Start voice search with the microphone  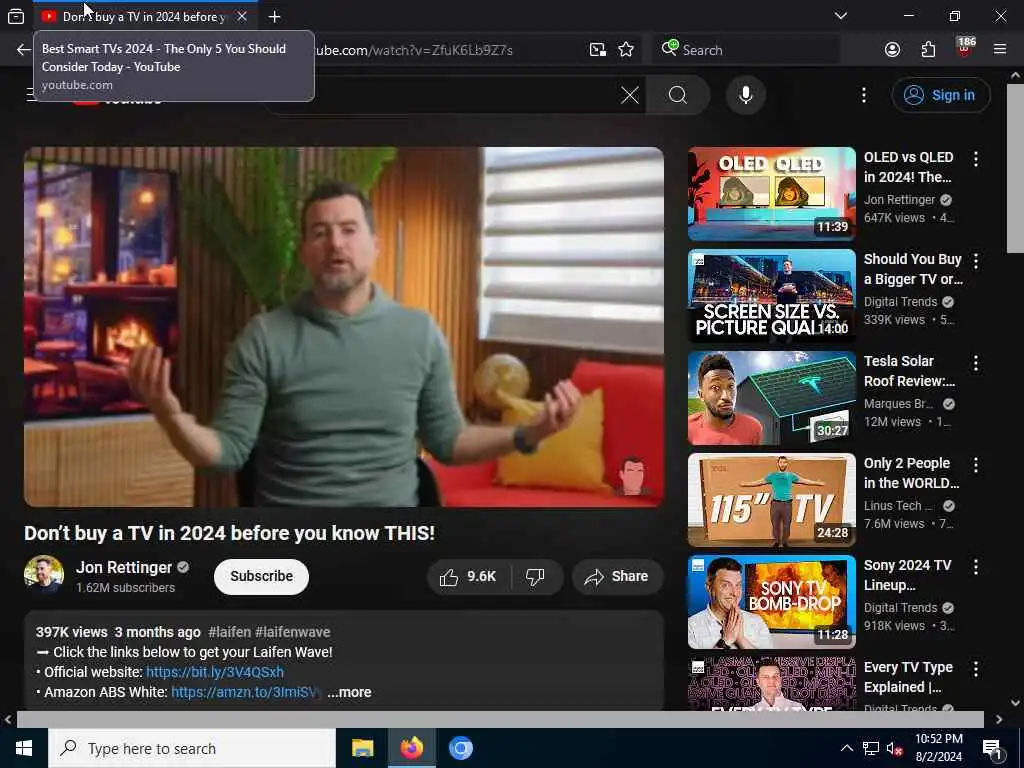746,95
